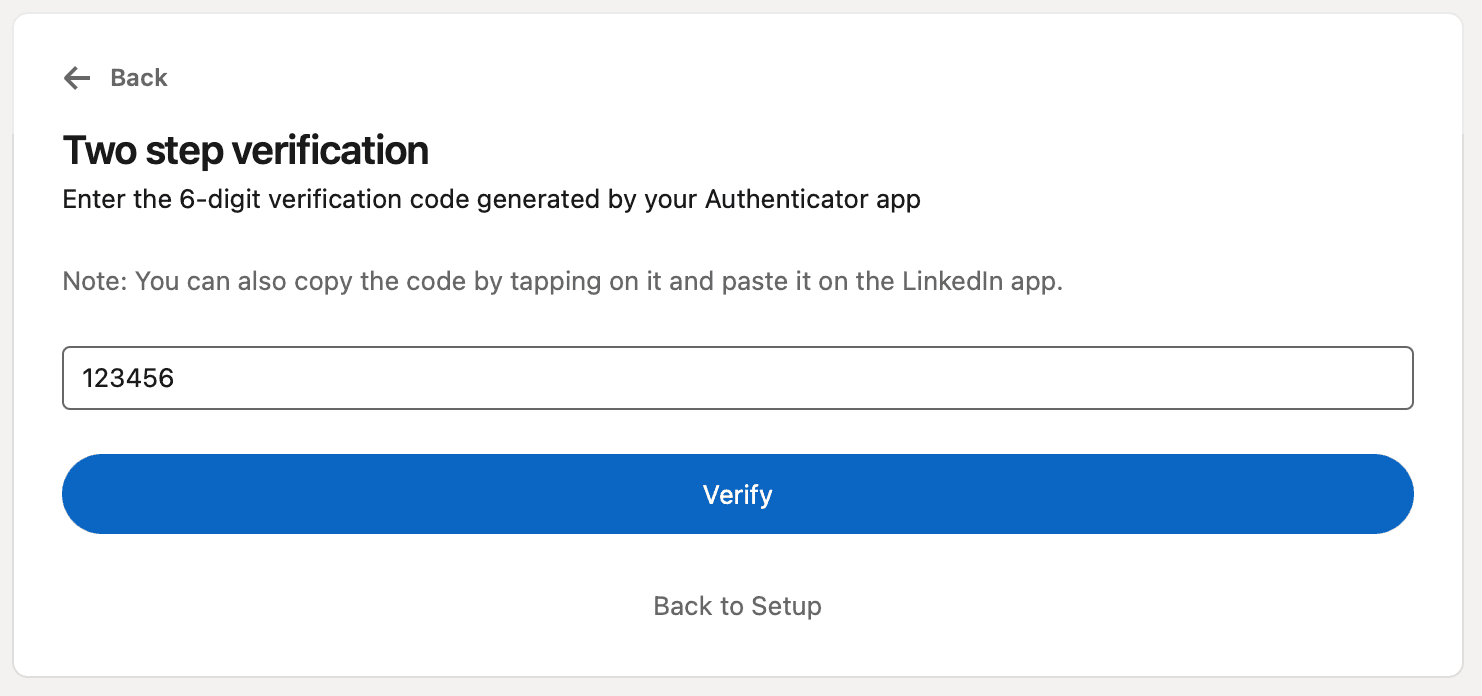Click the Verify button

(738, 494)
